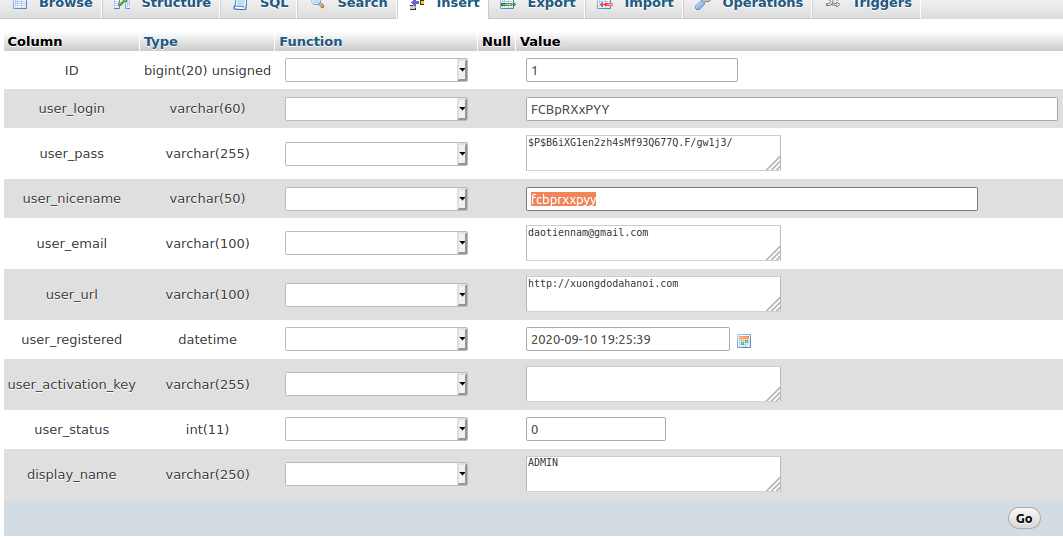1063x538 pixels.
Task: Focus the user_login value field
Action: (792, 109)
